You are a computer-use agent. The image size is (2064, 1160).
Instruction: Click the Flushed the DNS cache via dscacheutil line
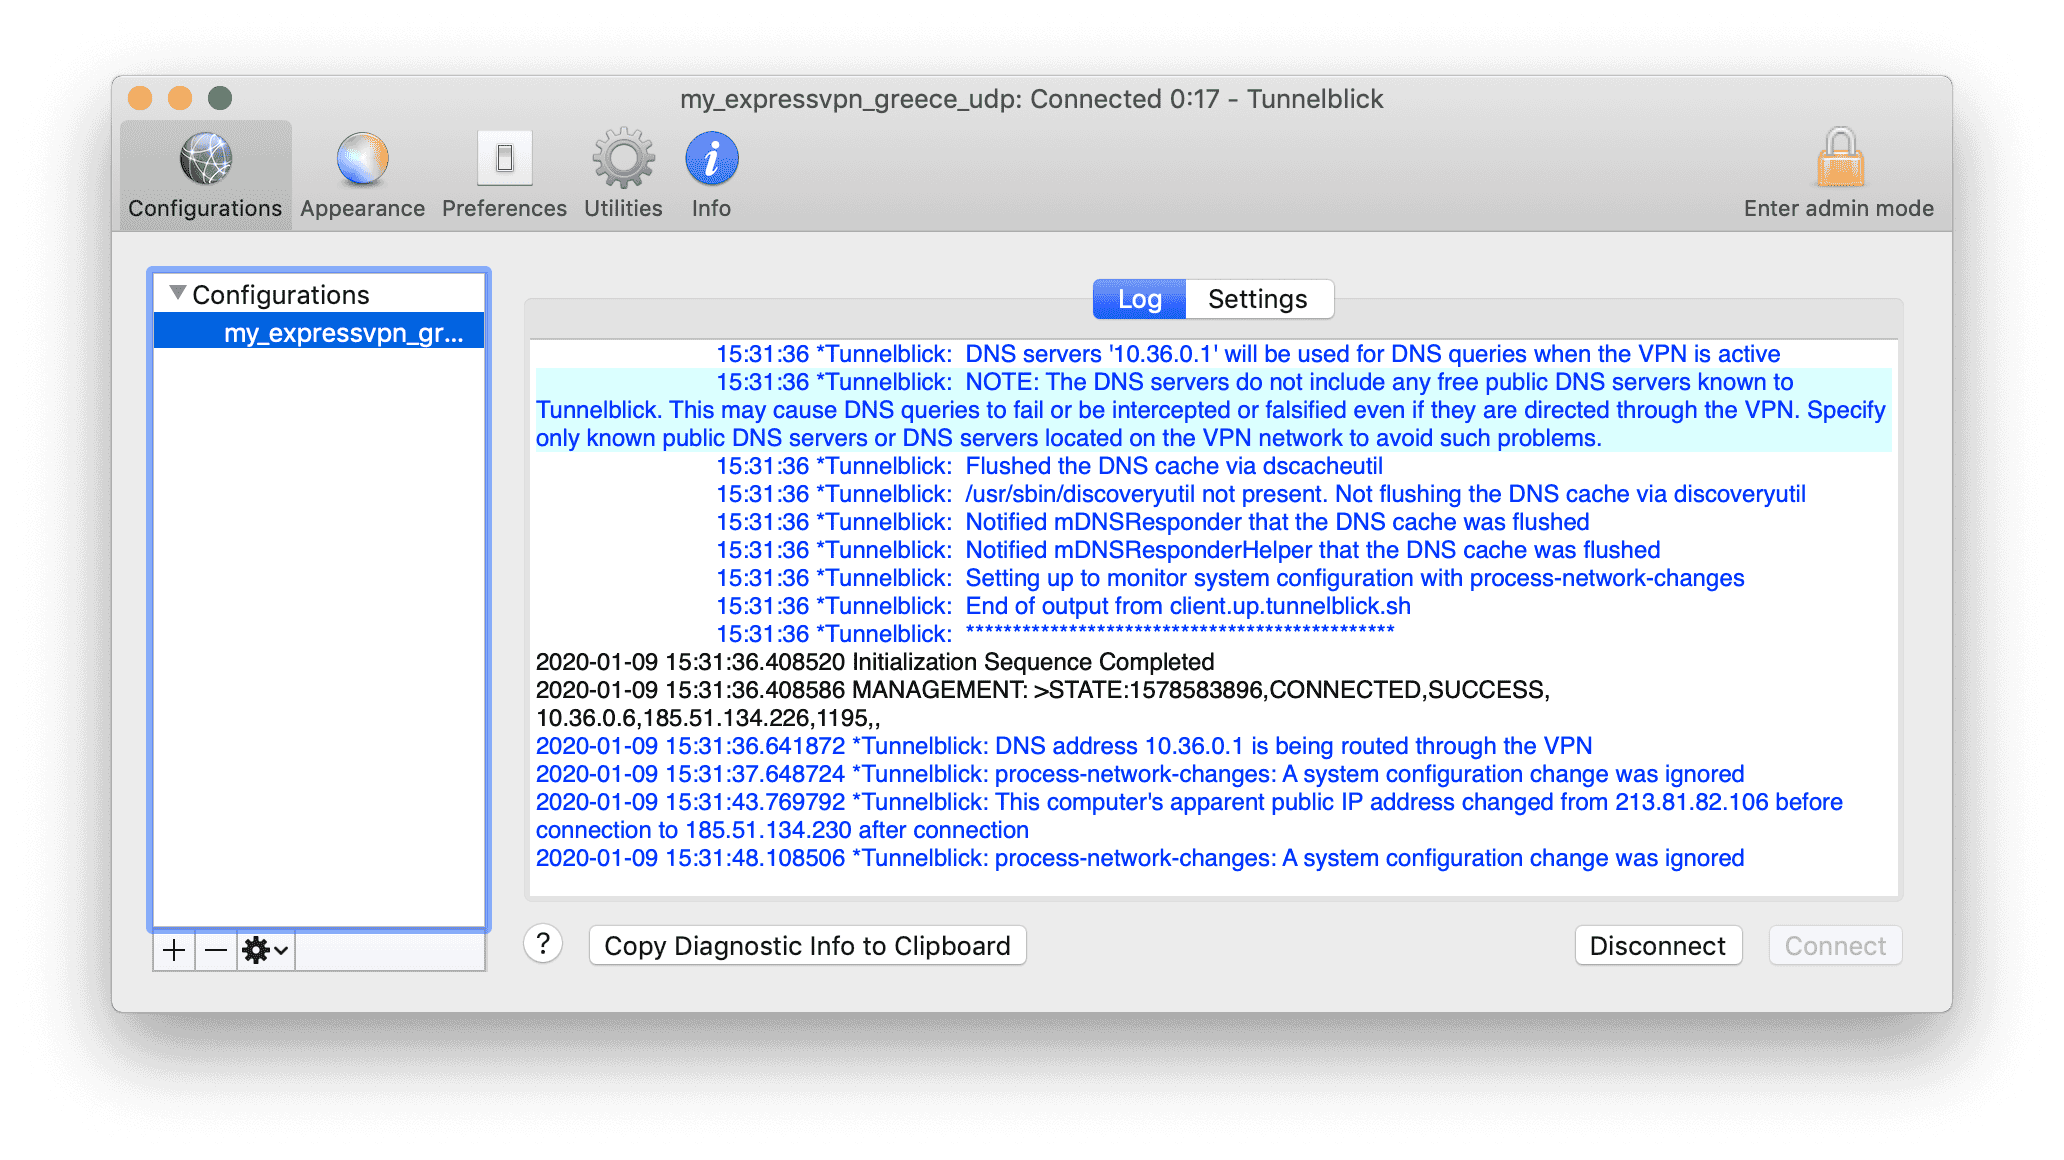pyautogui.click(x=1049, y=466)
